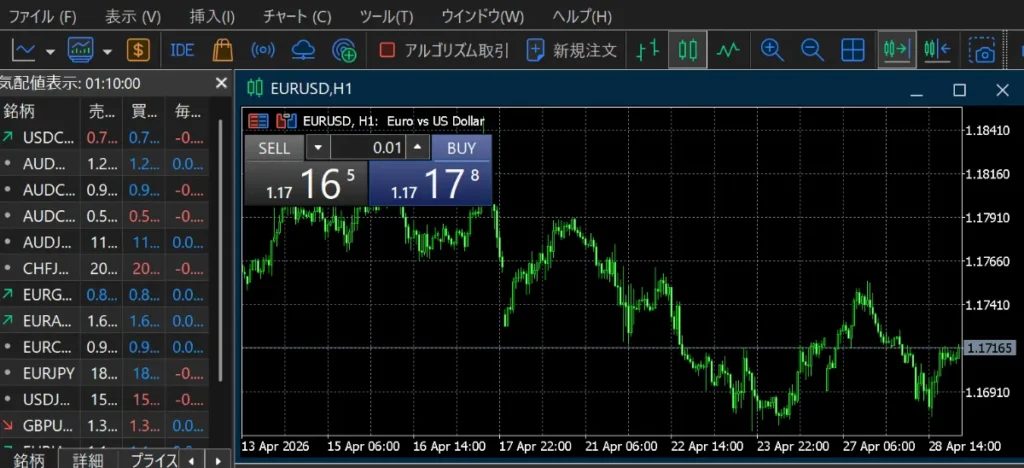1024x468 pixels.
Task: Take a chart screenshot with camera icon
Action: (x=982, y=50)
